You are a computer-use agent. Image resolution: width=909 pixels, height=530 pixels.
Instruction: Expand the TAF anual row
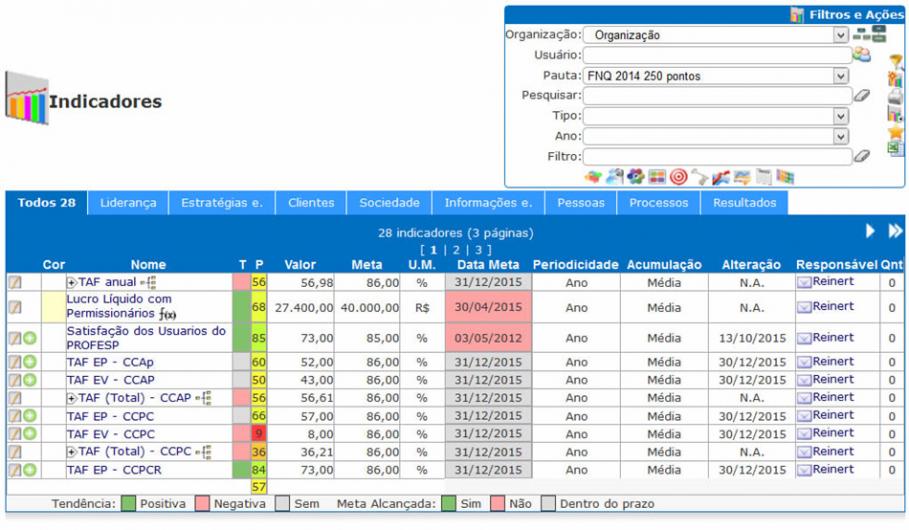pyautogui.click(x=71, y=283)
